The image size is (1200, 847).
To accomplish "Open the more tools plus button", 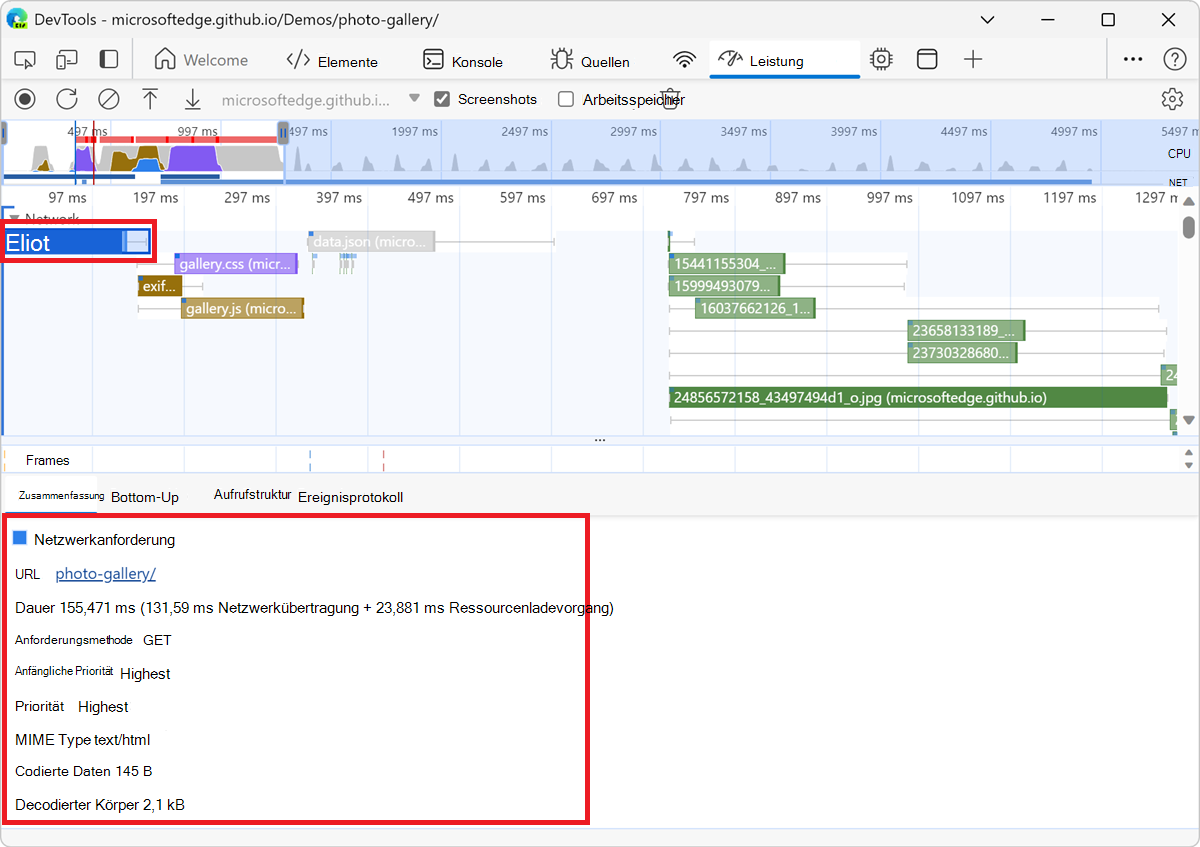I will tap(973, 60).
